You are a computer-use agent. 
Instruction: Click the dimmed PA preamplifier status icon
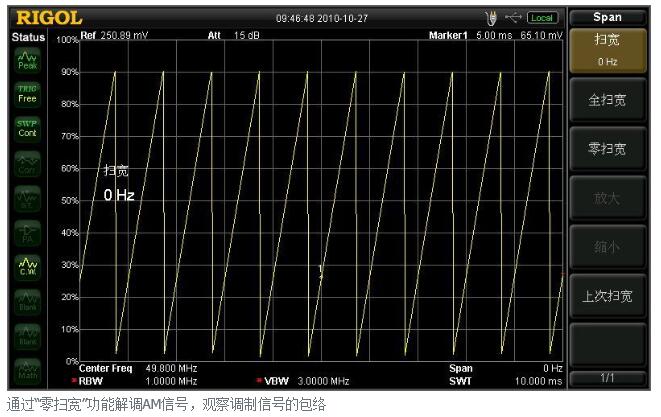tap(27, 231)
